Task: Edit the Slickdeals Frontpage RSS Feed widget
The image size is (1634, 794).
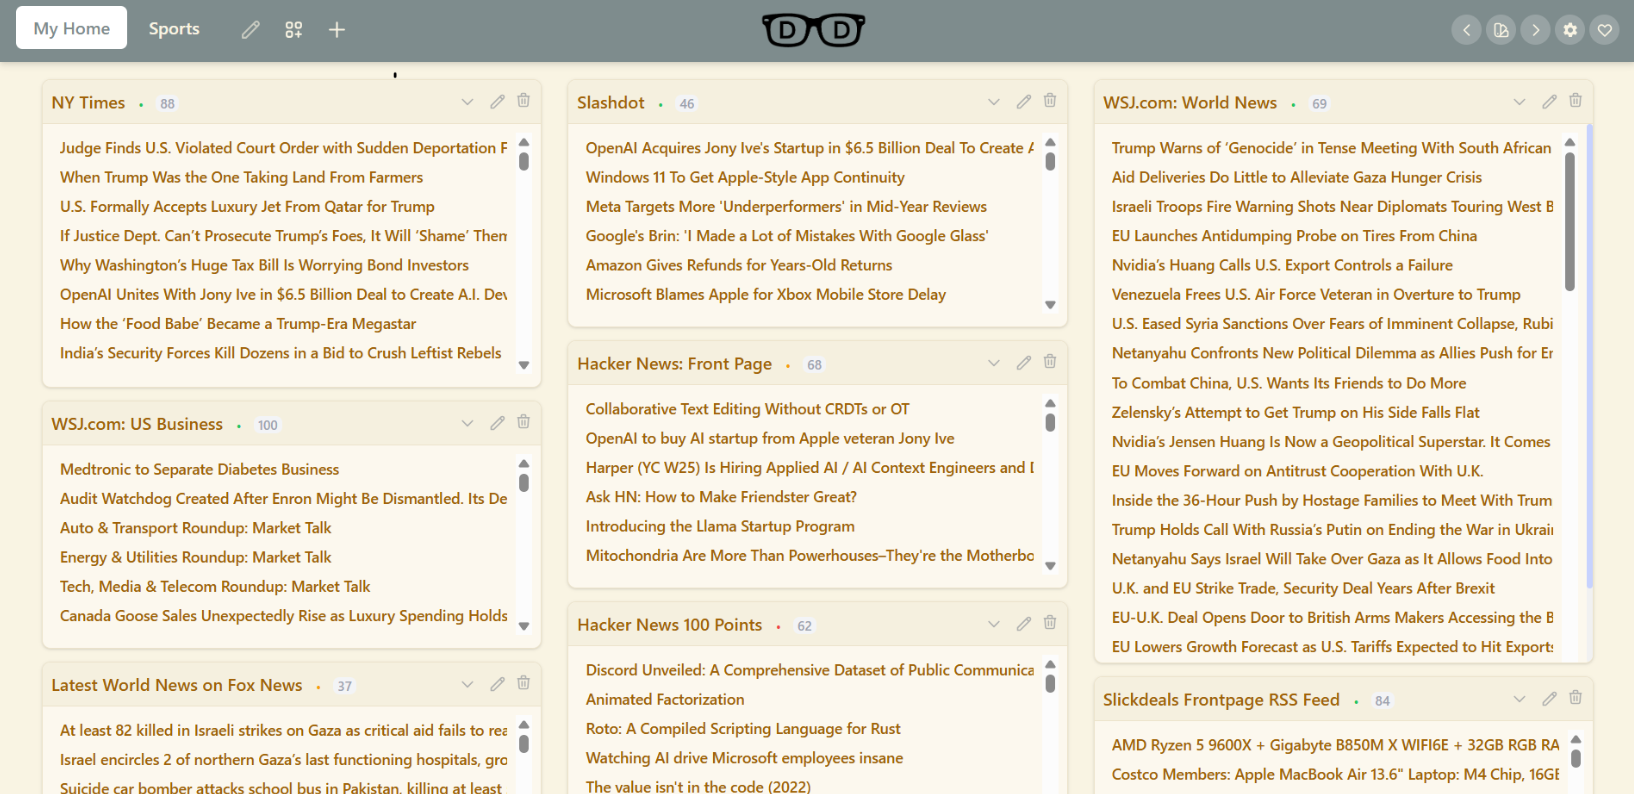Action: click(x=1549, y=699)
